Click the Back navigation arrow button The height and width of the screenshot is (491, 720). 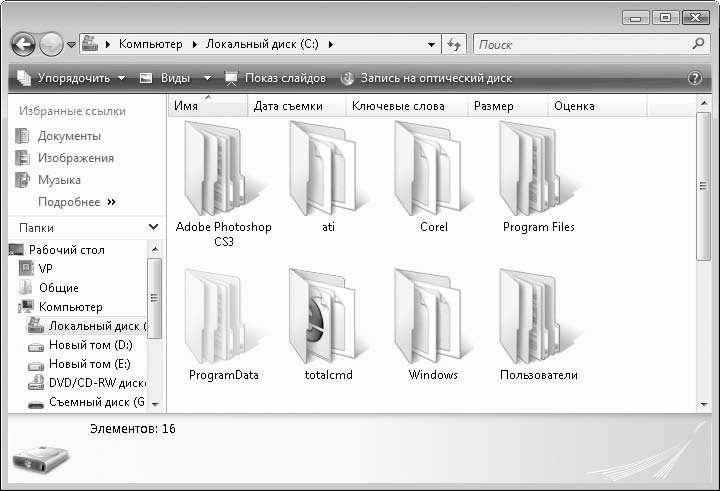click(24, 44)
